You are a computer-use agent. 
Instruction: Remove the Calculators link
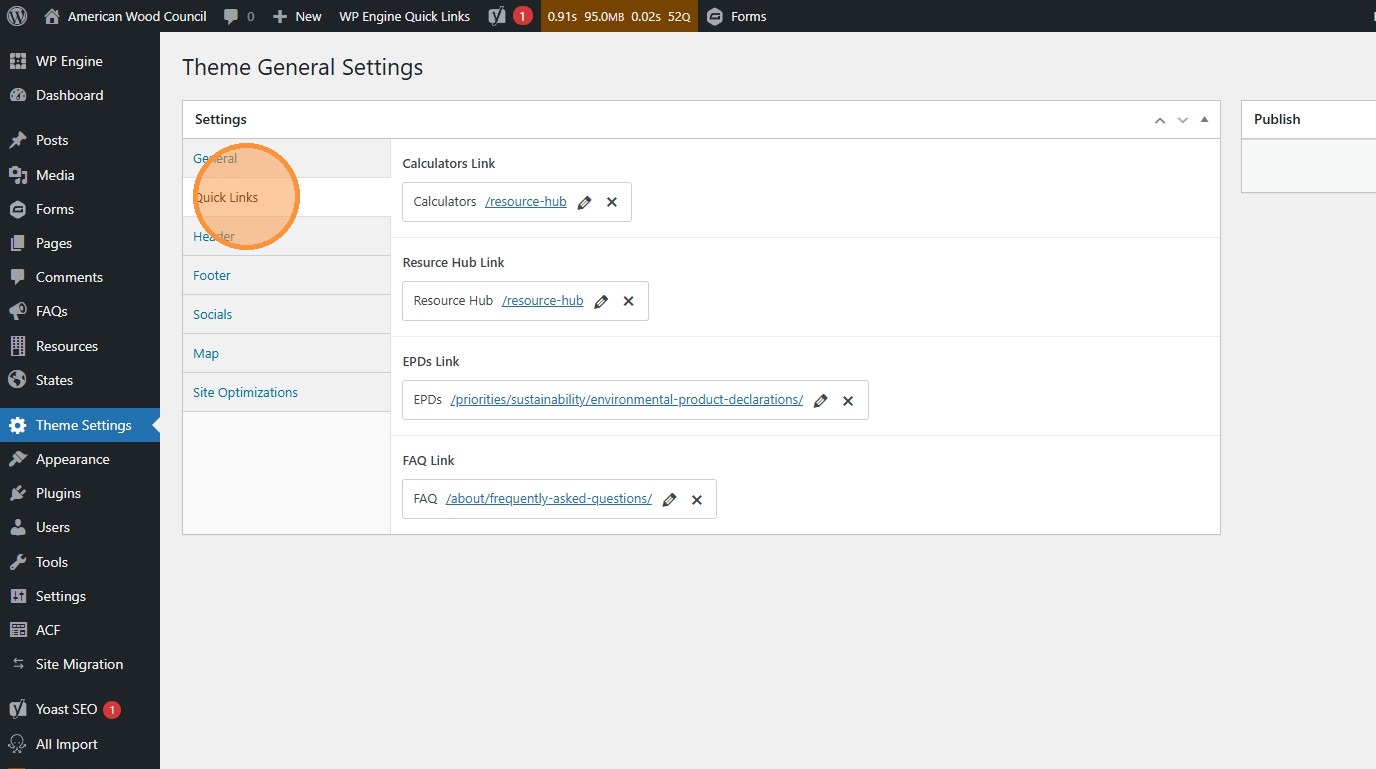(x=612, y=202)
